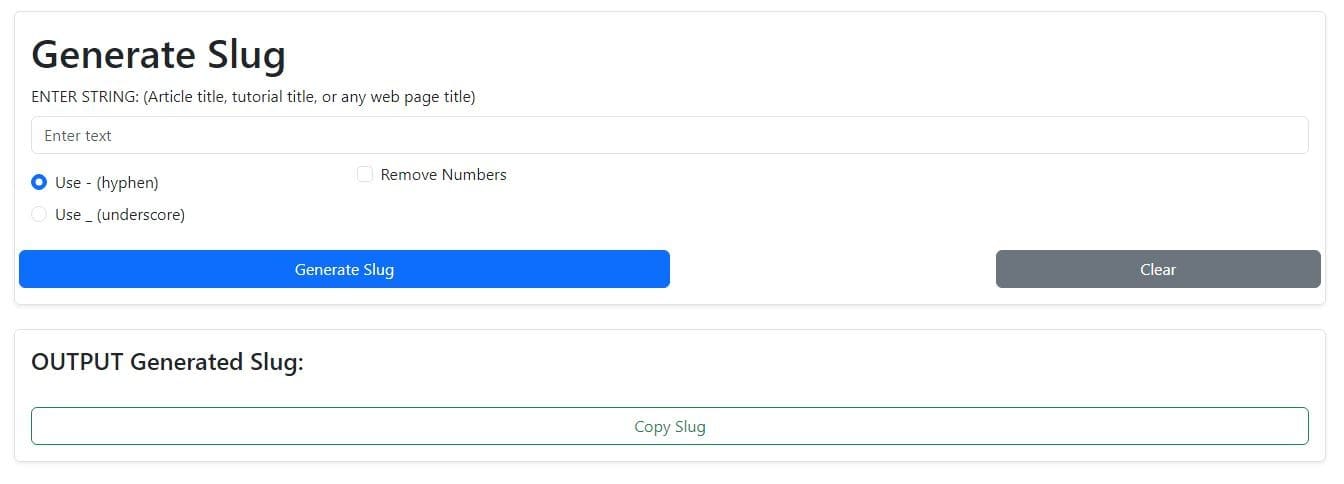The width and height of the screenshot is (1344, 484).
Task: Click the gray Clear button
Action: coord(1157,269)
